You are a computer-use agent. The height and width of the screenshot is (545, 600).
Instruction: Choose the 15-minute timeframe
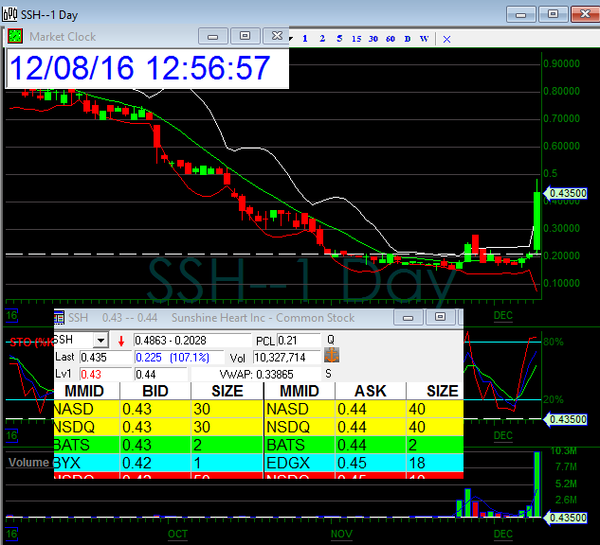[356, 39]
